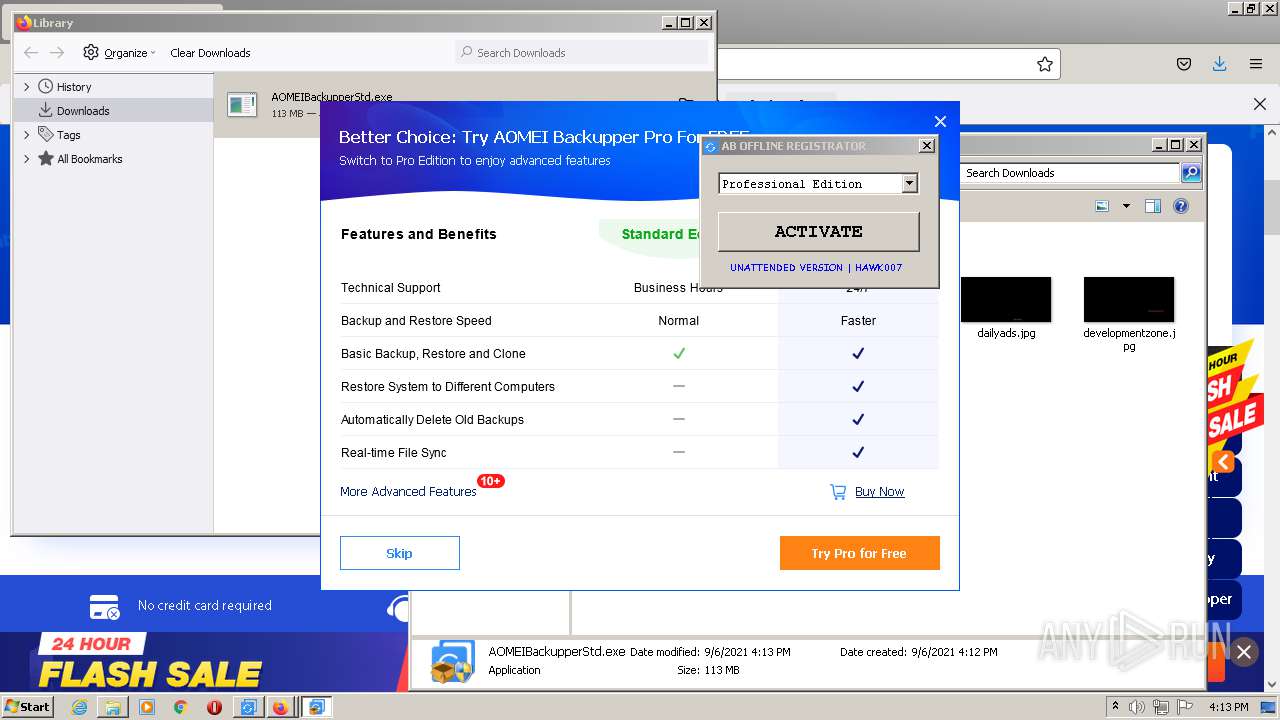The width and height of the screenshot is (1280, 720).
Task: Select Downloads in the Library sidebar
Action: pos(83,111)
